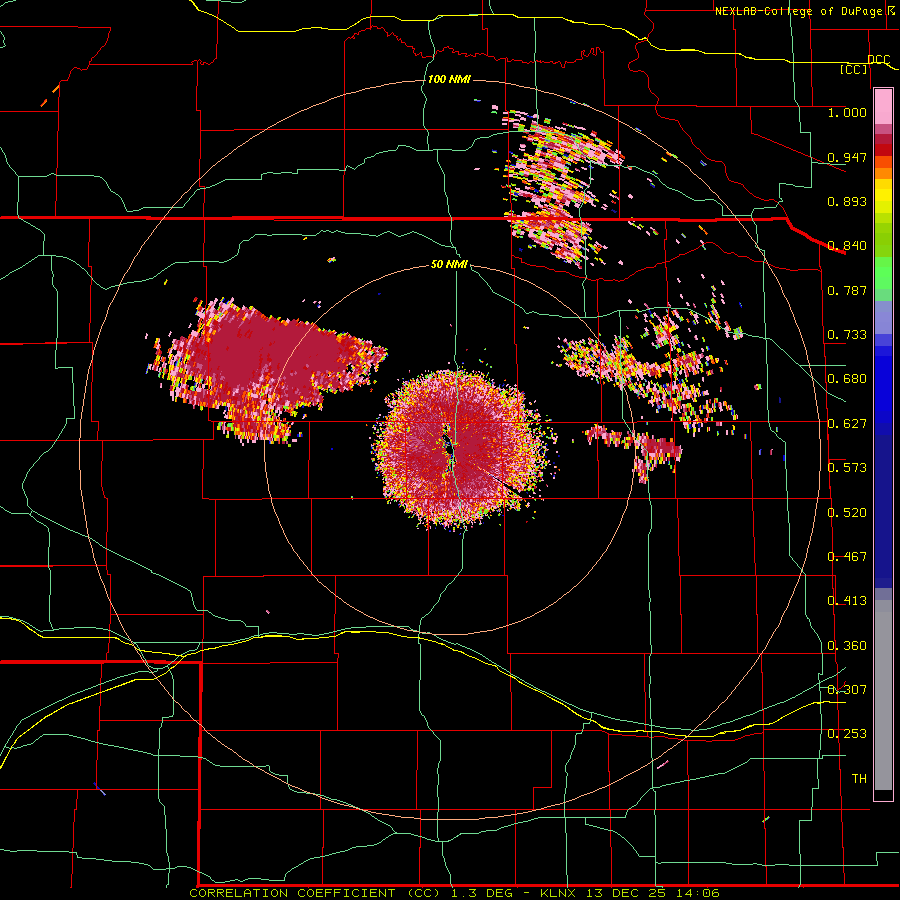Screen dimensions: 900x900
Task: Select the 0.520 scale value
Action: pos(847,513)
